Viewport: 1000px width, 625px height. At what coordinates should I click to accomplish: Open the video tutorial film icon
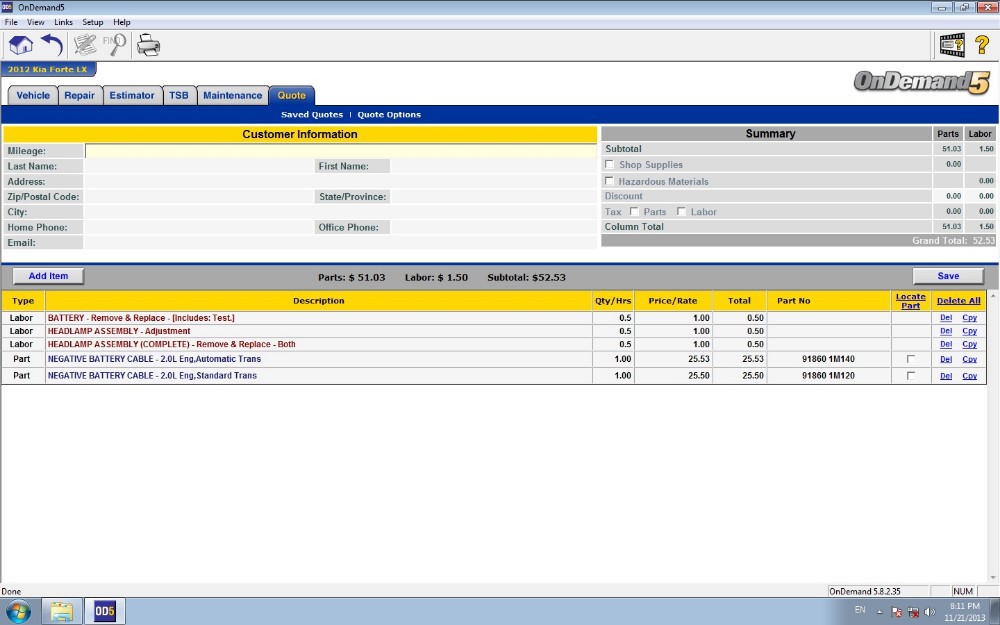(951, 45)
